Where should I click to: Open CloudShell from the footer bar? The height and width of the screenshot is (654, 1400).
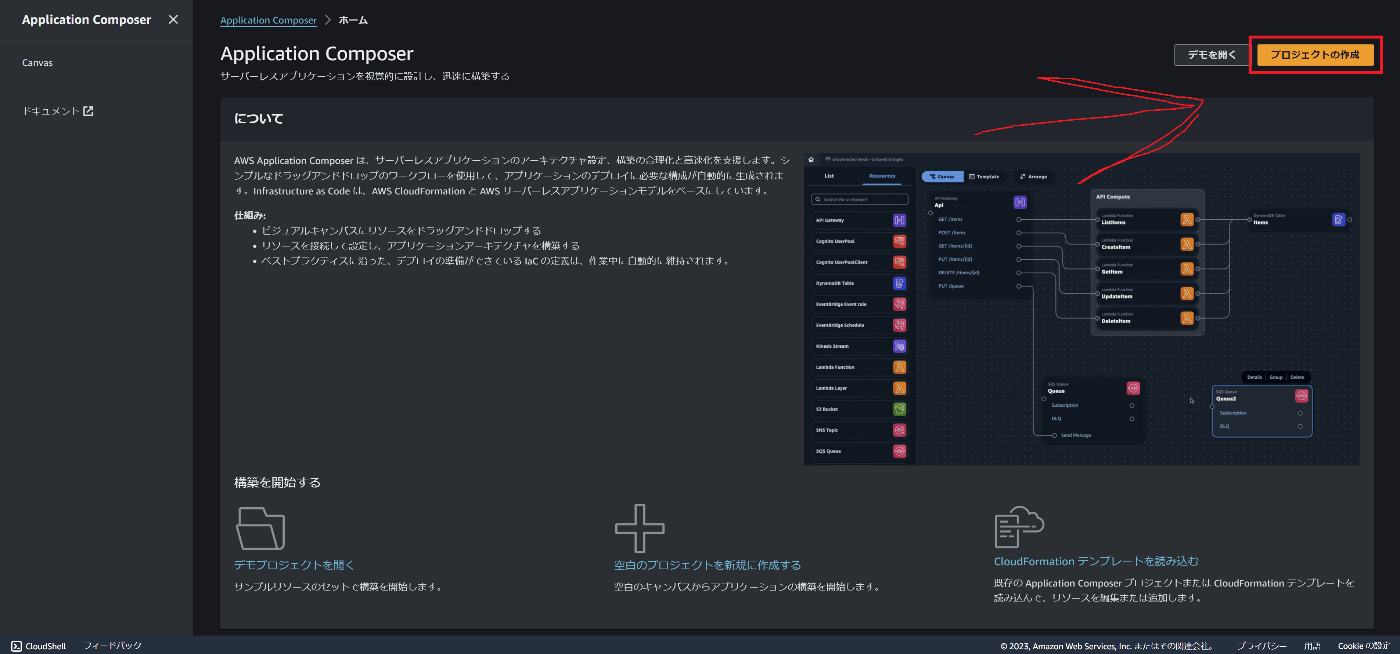pos(38,646)
